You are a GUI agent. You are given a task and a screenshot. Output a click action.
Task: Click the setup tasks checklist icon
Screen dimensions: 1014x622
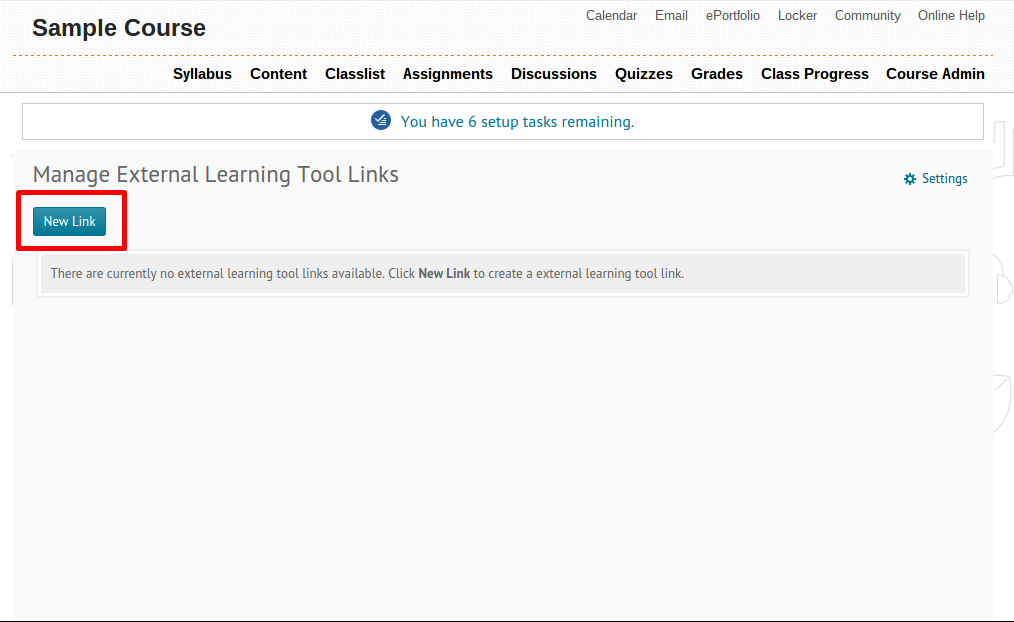pyautogui.click(x=381, y=120)
